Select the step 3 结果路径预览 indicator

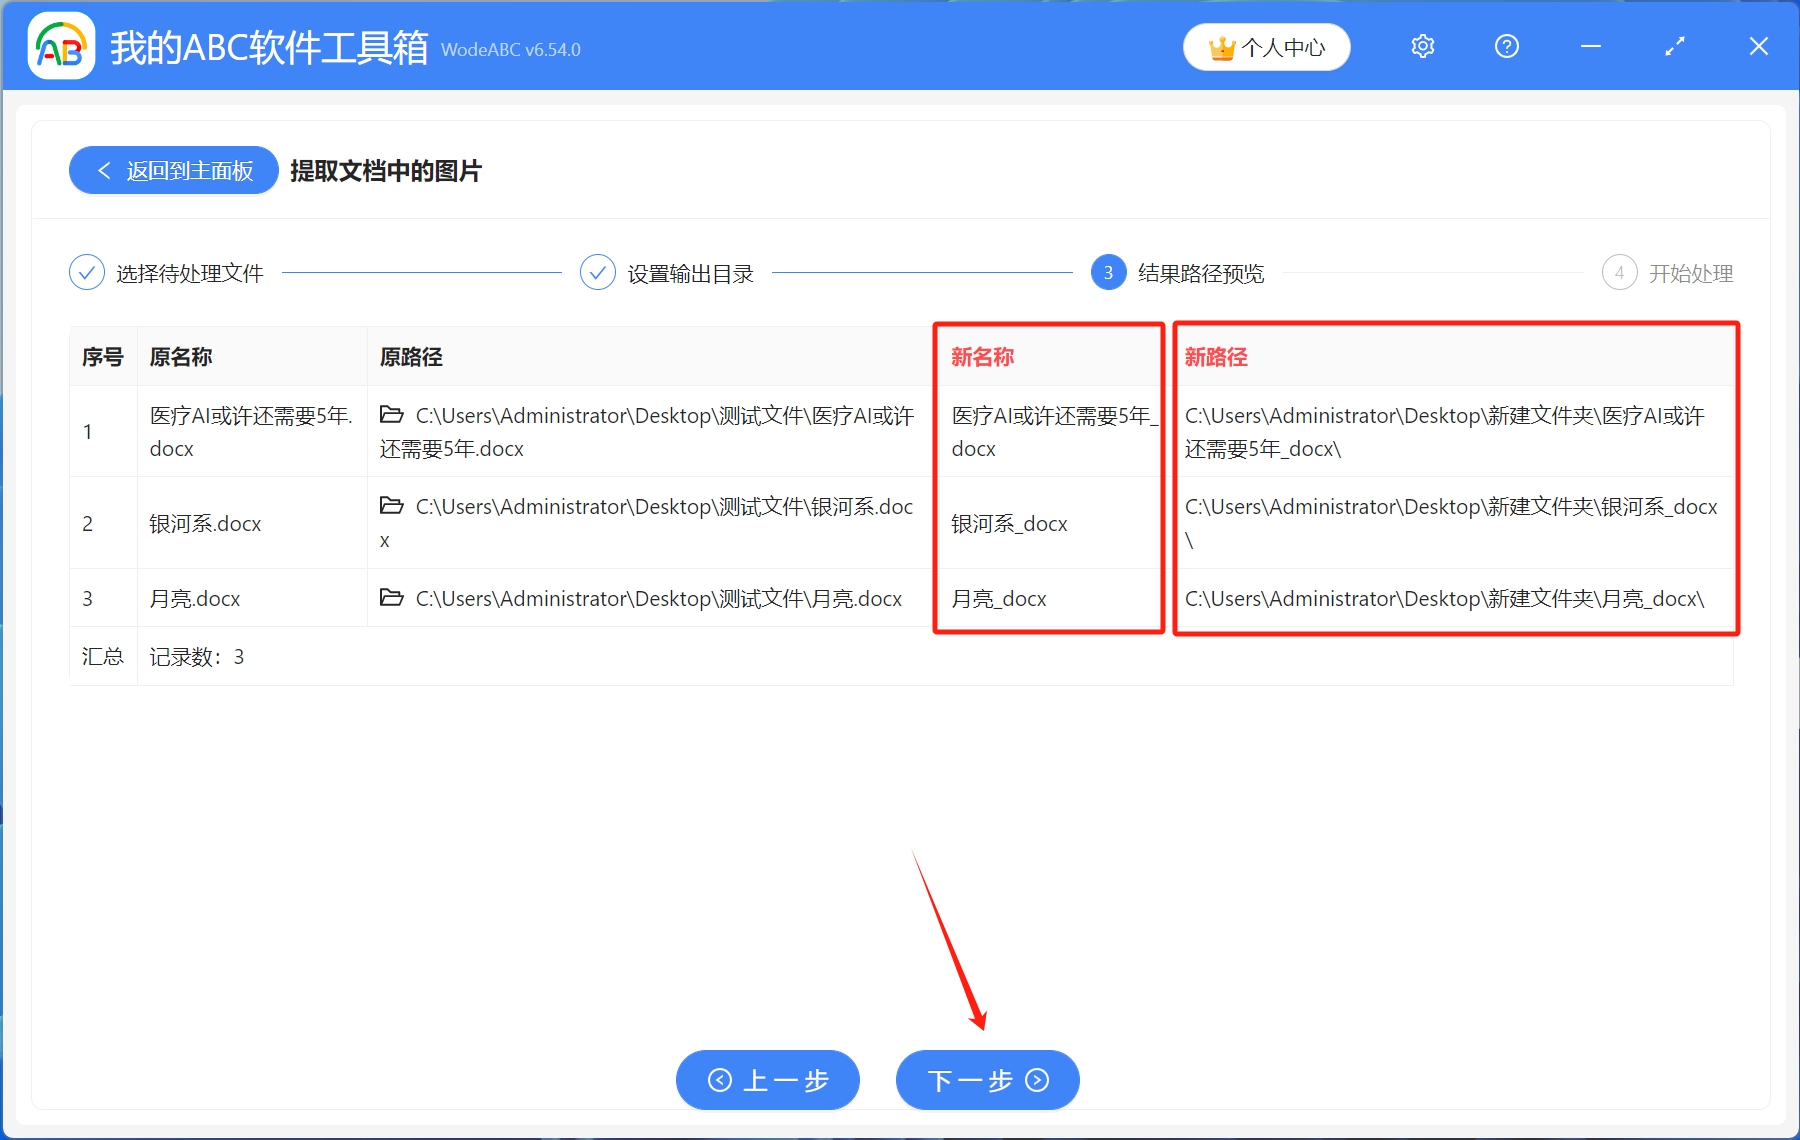point(1108,272)
